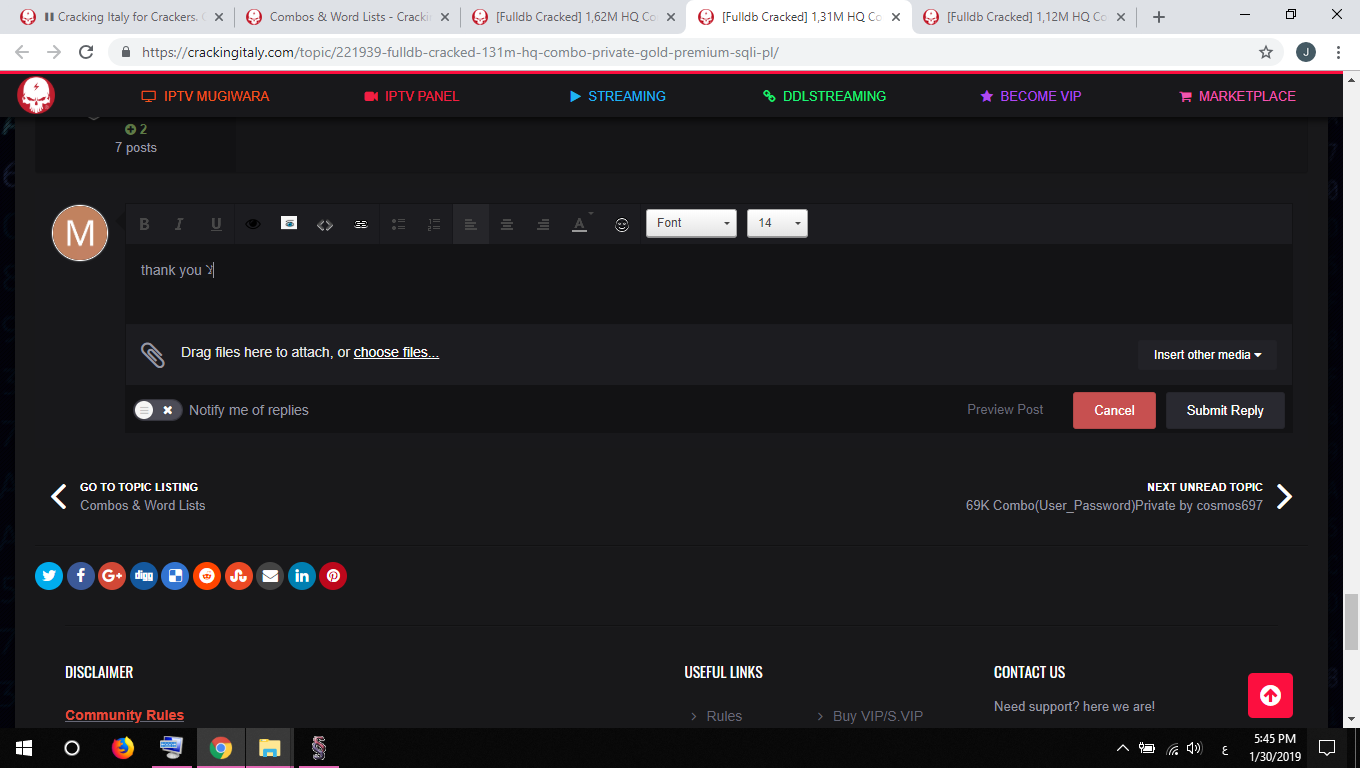This screenshot has height=768, width=1360.
Task: Click the Submit Reply button
Action: point(1225,410)
